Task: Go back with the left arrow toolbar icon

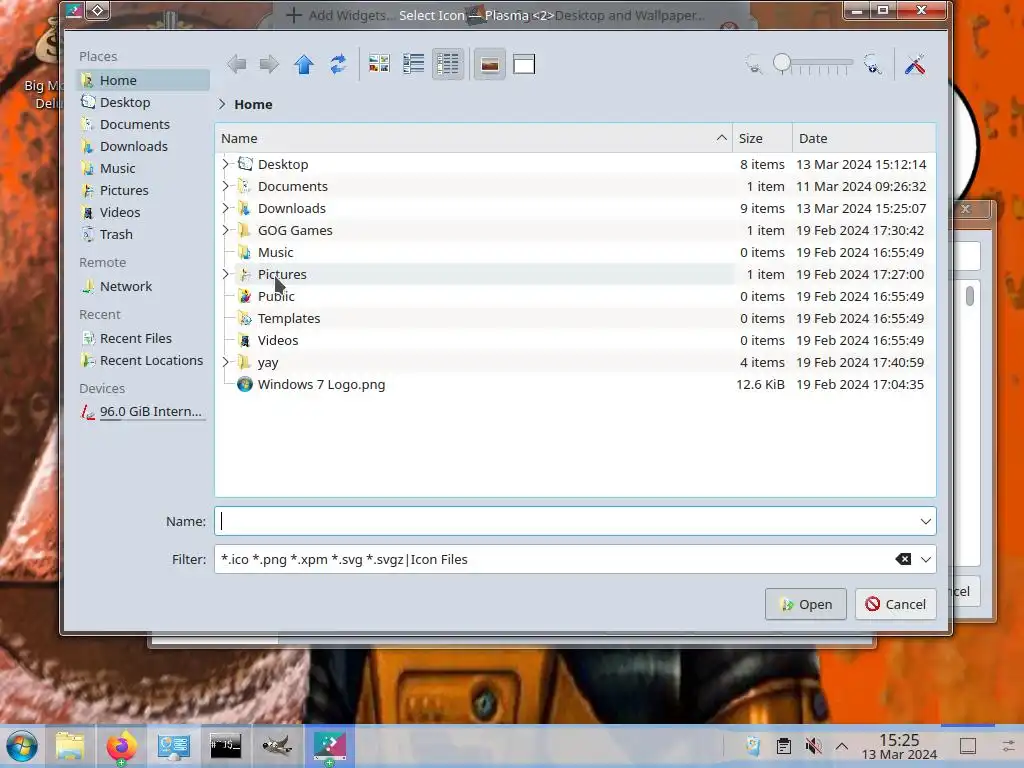Action: point(236,64)
